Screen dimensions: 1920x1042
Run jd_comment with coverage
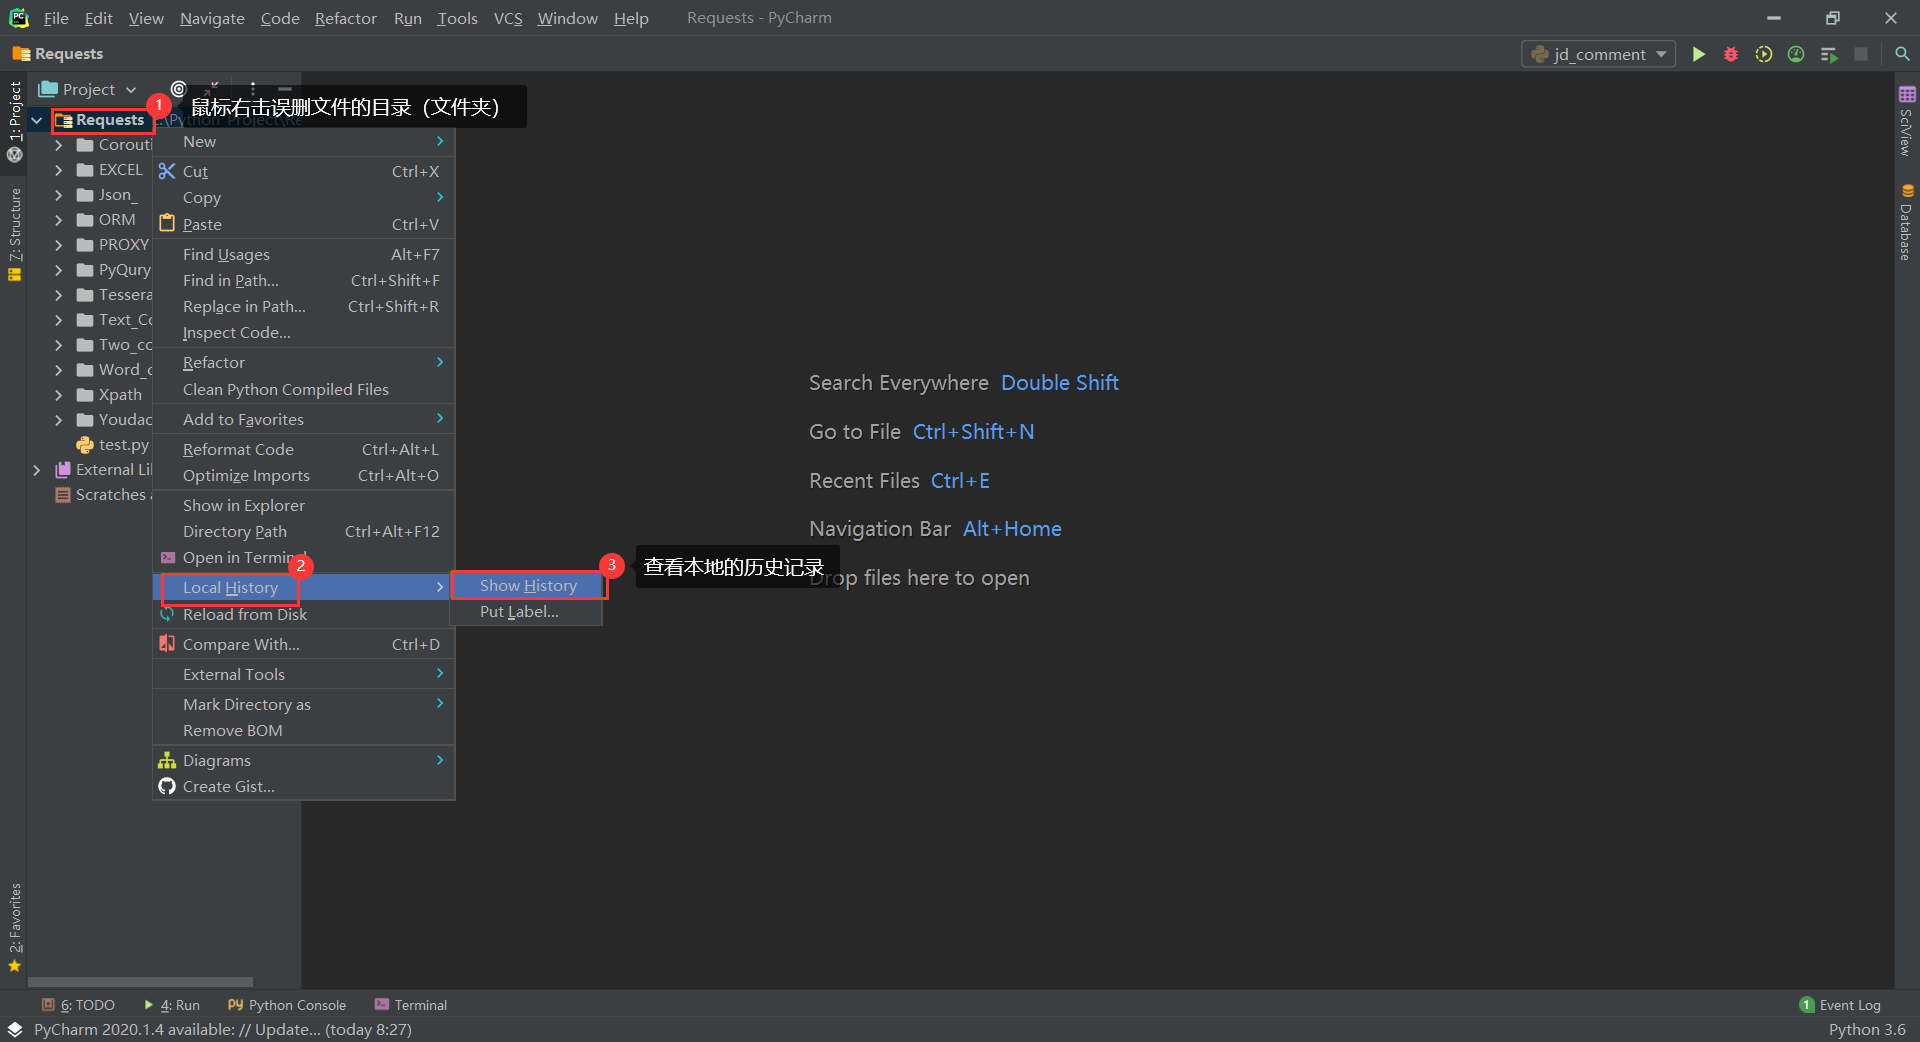(1763, 55)
